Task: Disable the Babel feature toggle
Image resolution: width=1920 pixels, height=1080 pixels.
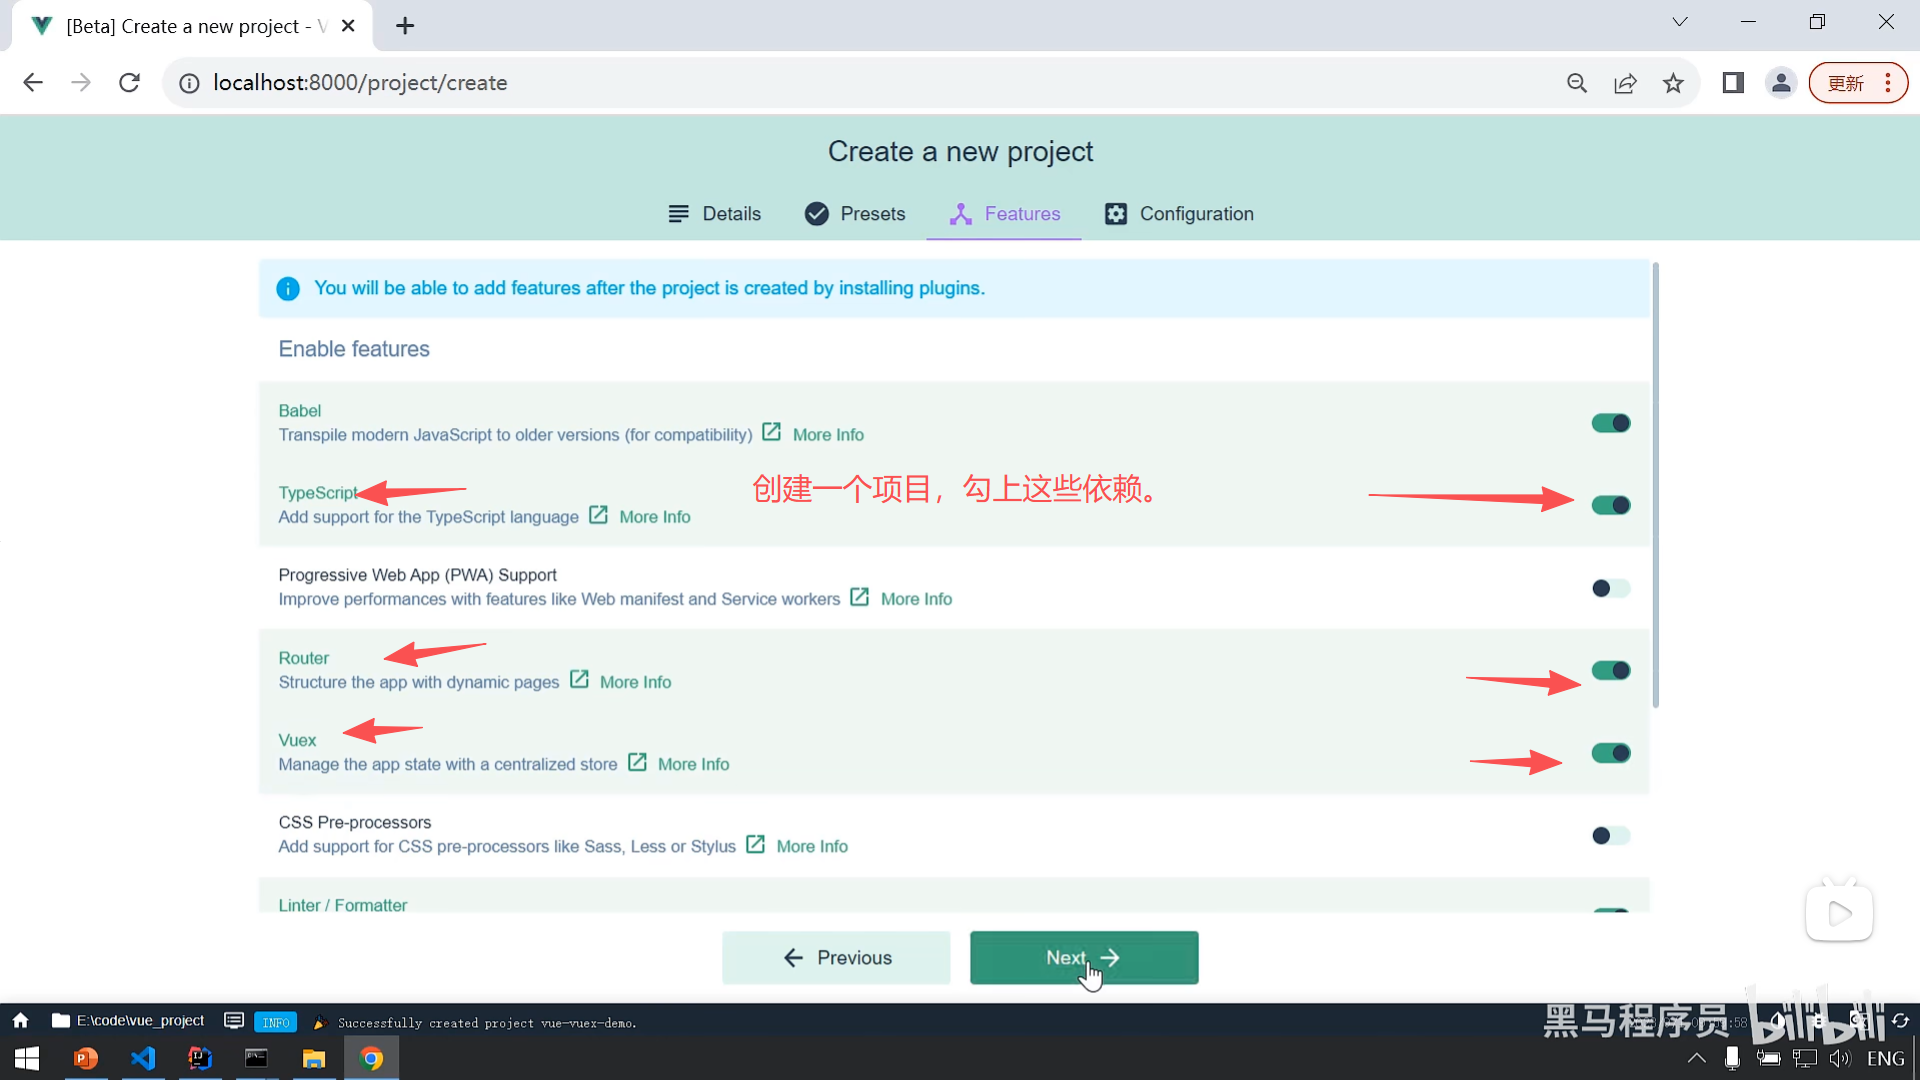Action: (1610, 423)
